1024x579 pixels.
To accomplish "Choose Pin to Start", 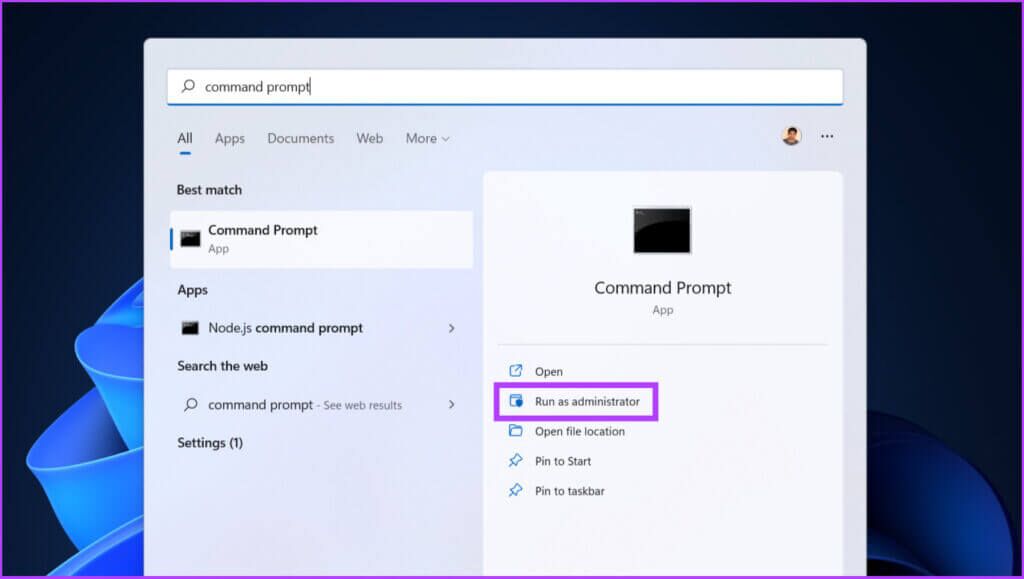I will pyautogui.click(x=563, y=461).
